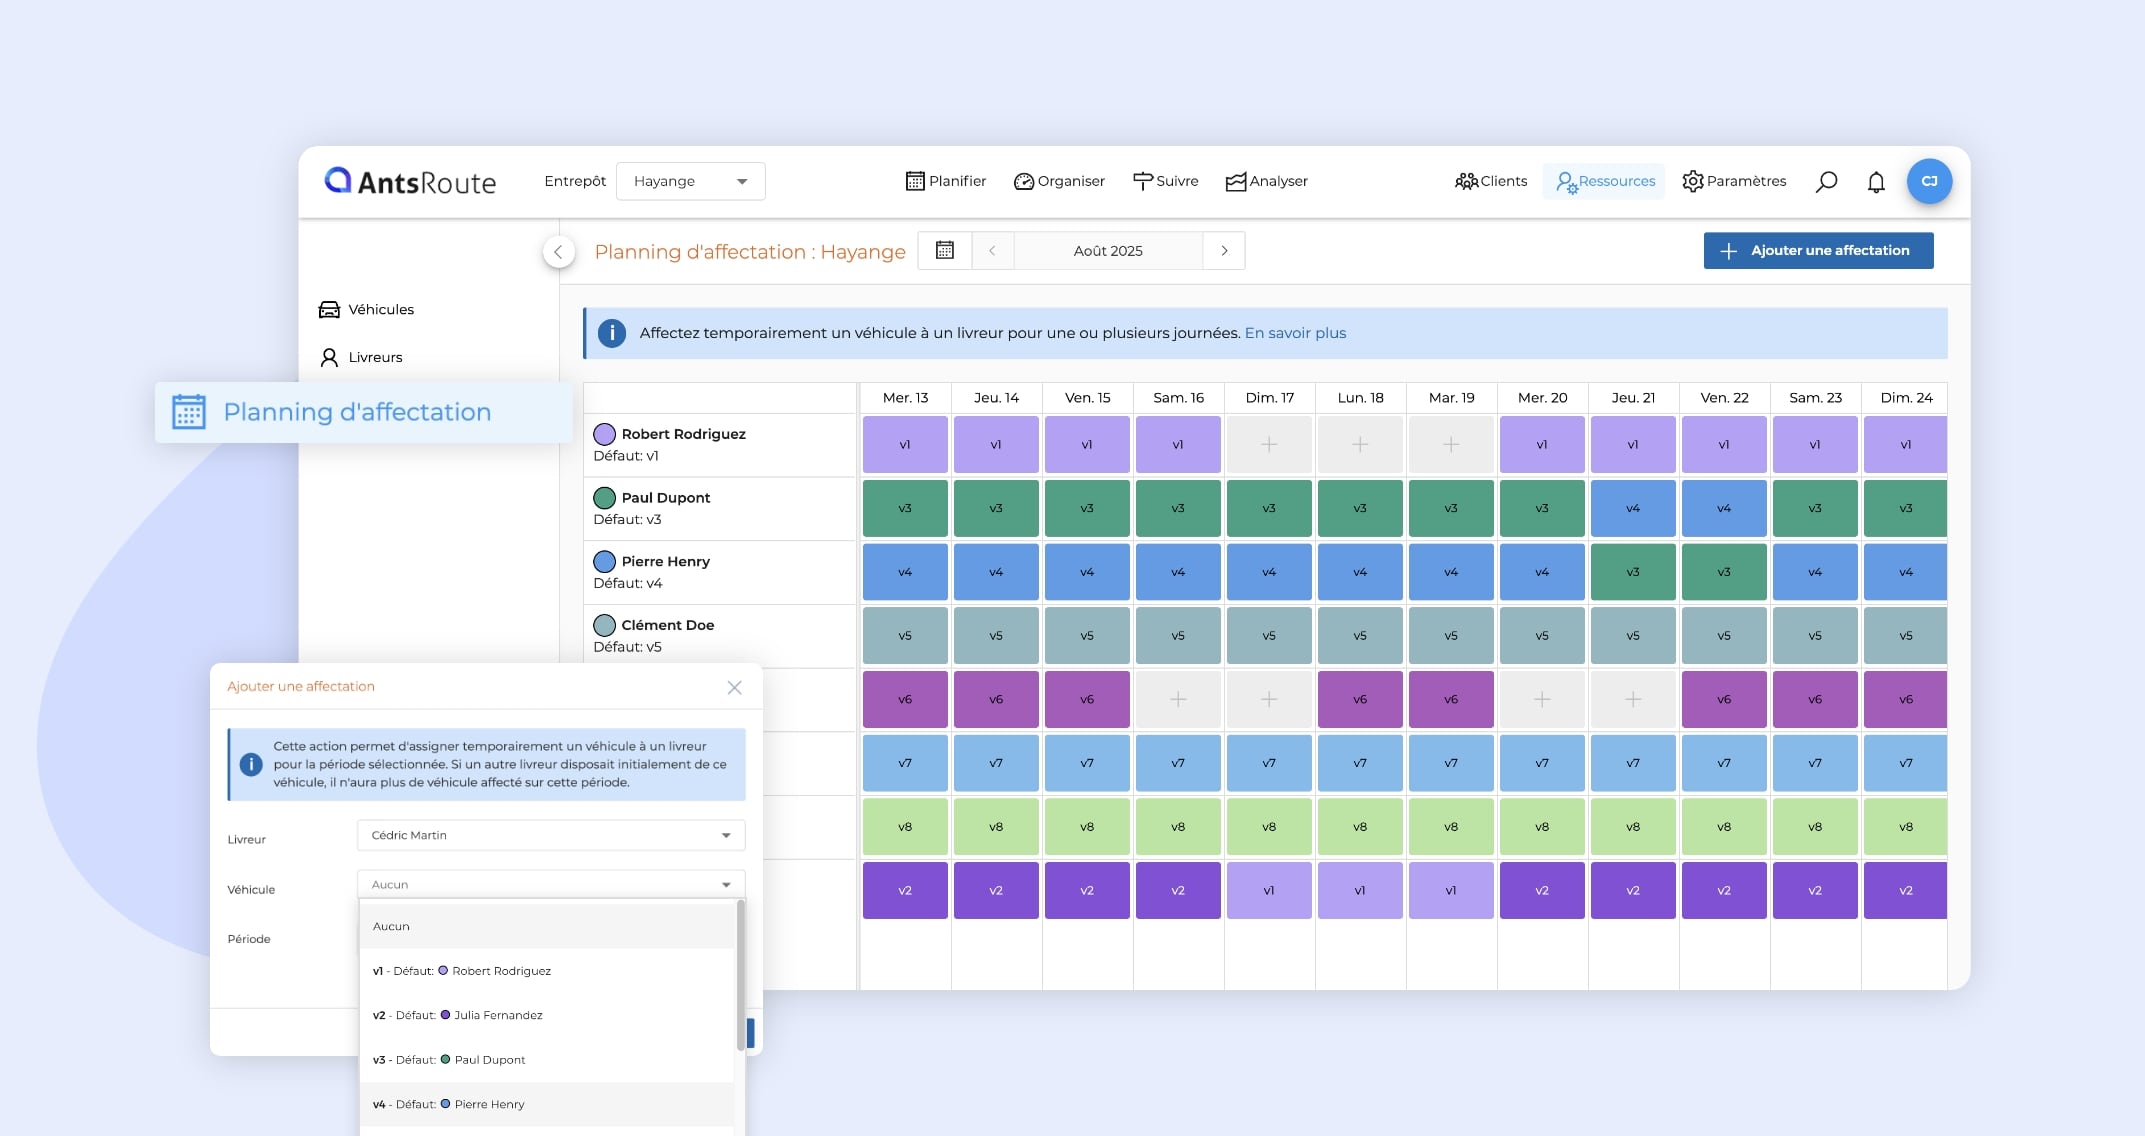Open the Ressources section
Image resolution: width=2145 pixels, height=1136 pixels.
pos(1605,181)
